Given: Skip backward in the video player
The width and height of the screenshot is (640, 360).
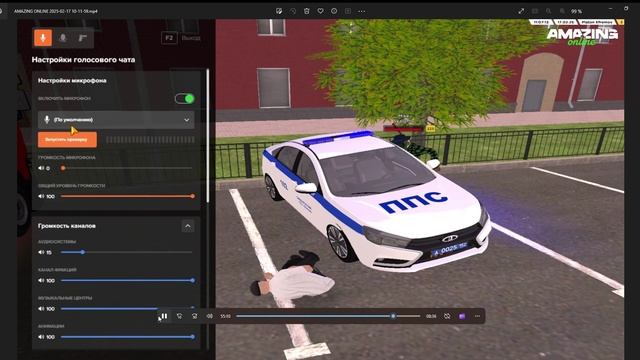Looking at the screenshot, I should click(x=179, y=316).
